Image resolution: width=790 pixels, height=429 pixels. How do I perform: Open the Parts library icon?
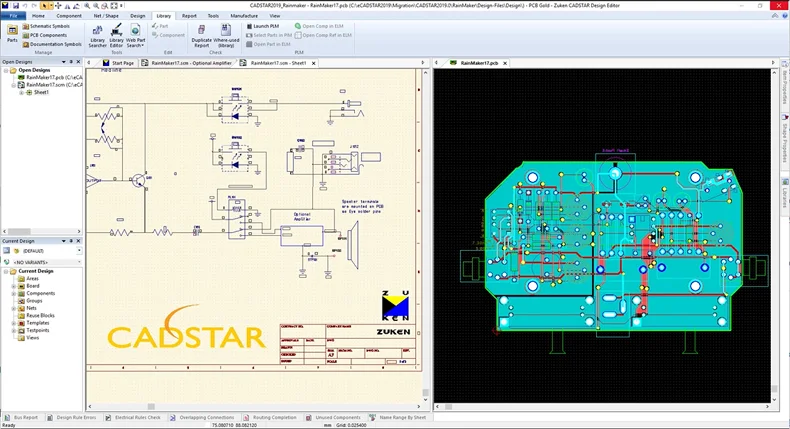[x=12, y=34]
